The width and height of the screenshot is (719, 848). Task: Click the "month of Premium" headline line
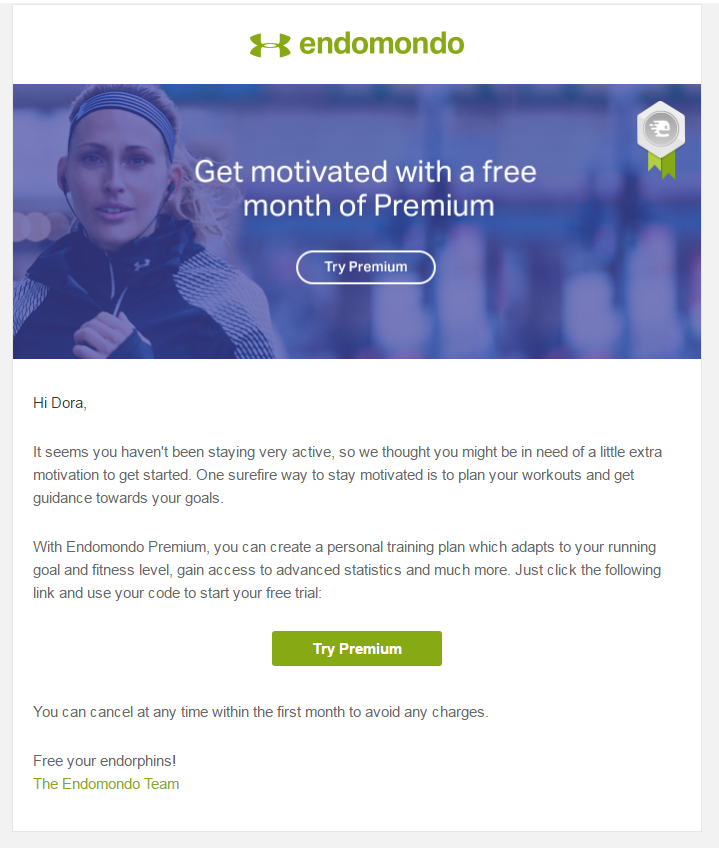(x=368, y=206)
